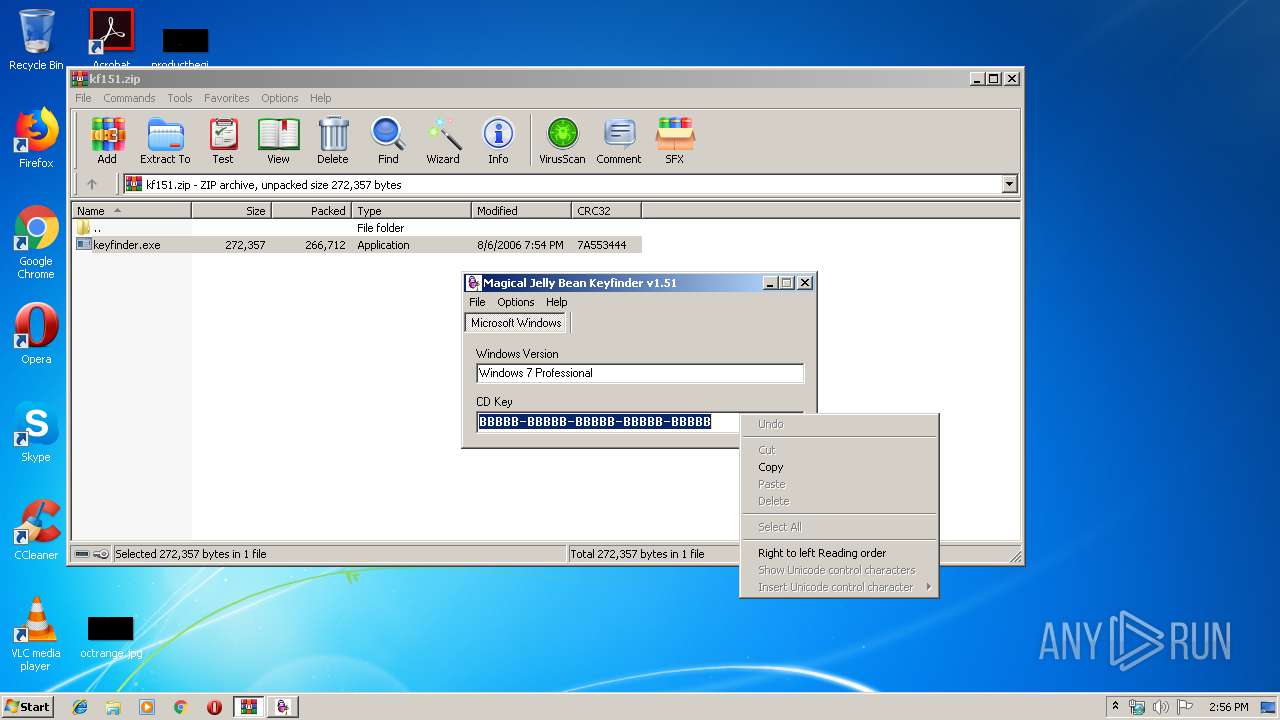Open WinRAR File menu
This screenshot has width=1280, height=720.
83,98
